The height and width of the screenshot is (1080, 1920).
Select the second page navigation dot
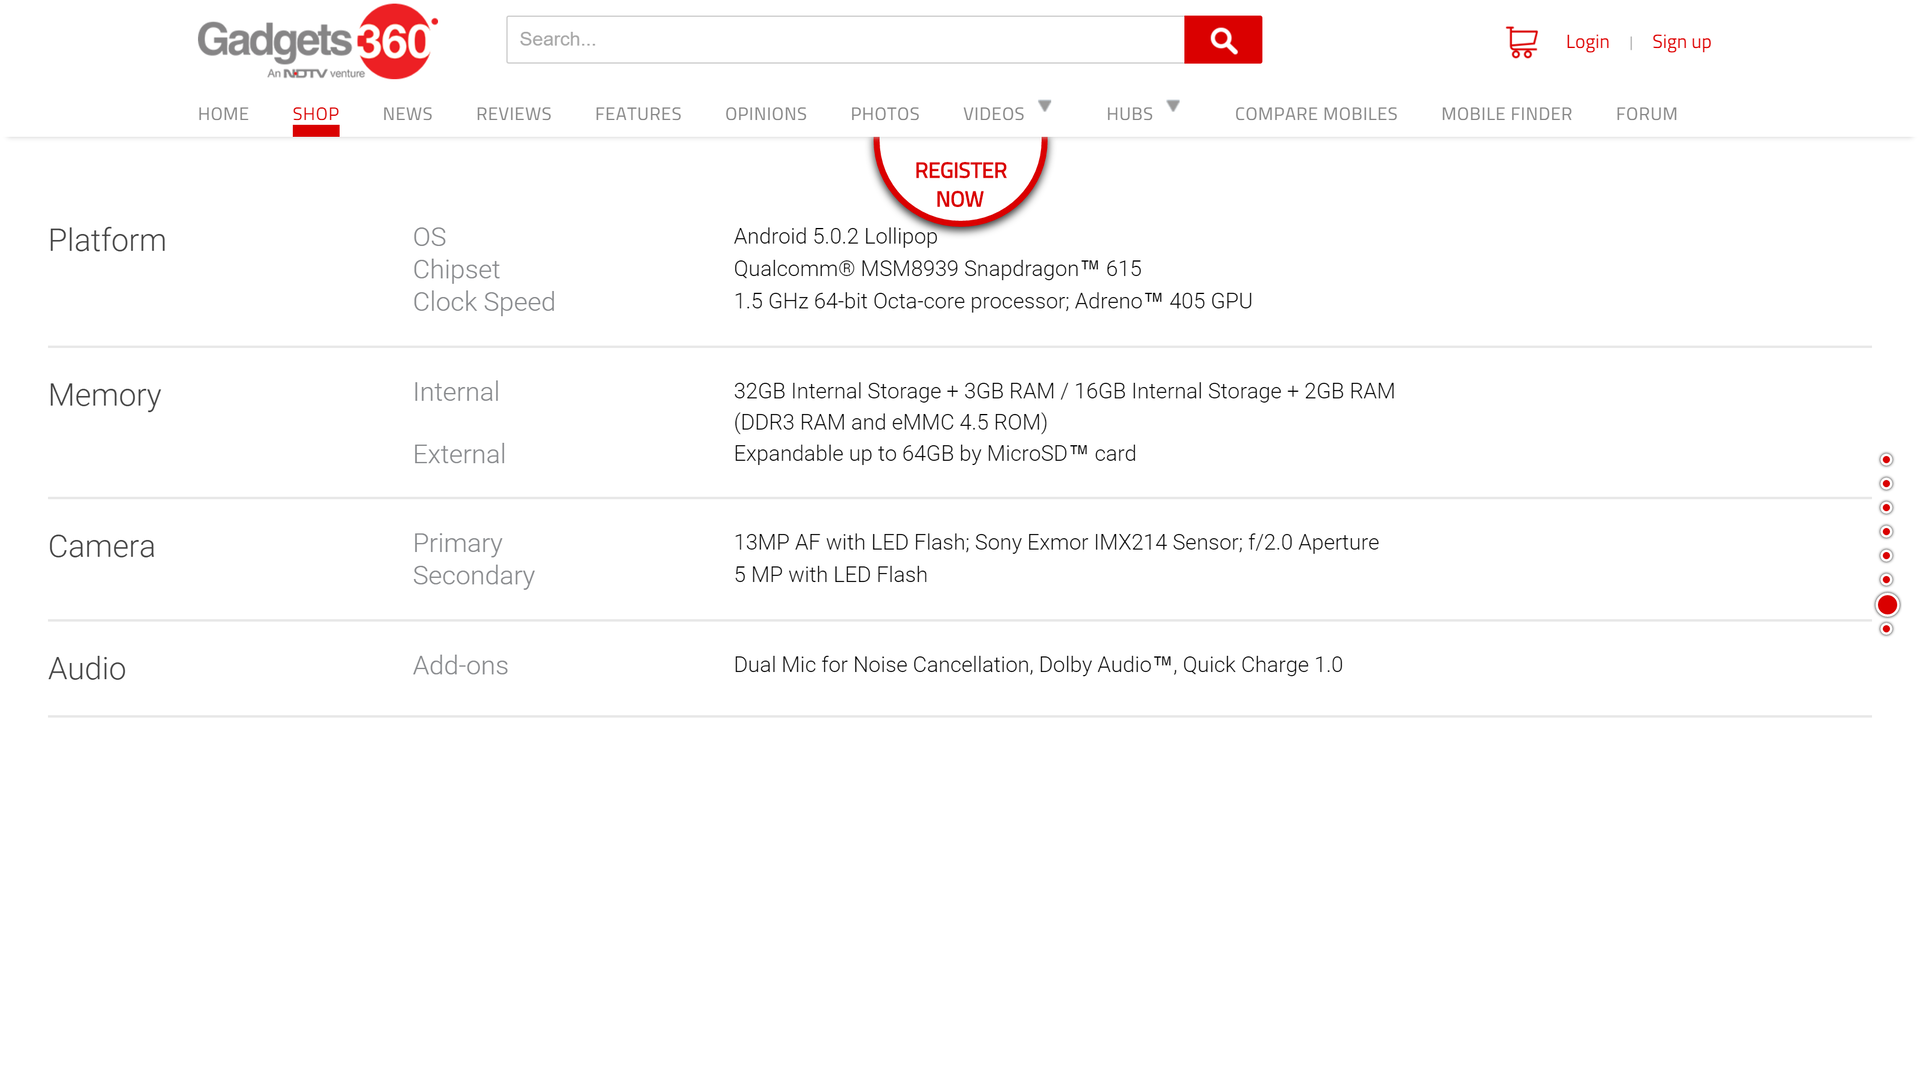(x=1886, y=484)
